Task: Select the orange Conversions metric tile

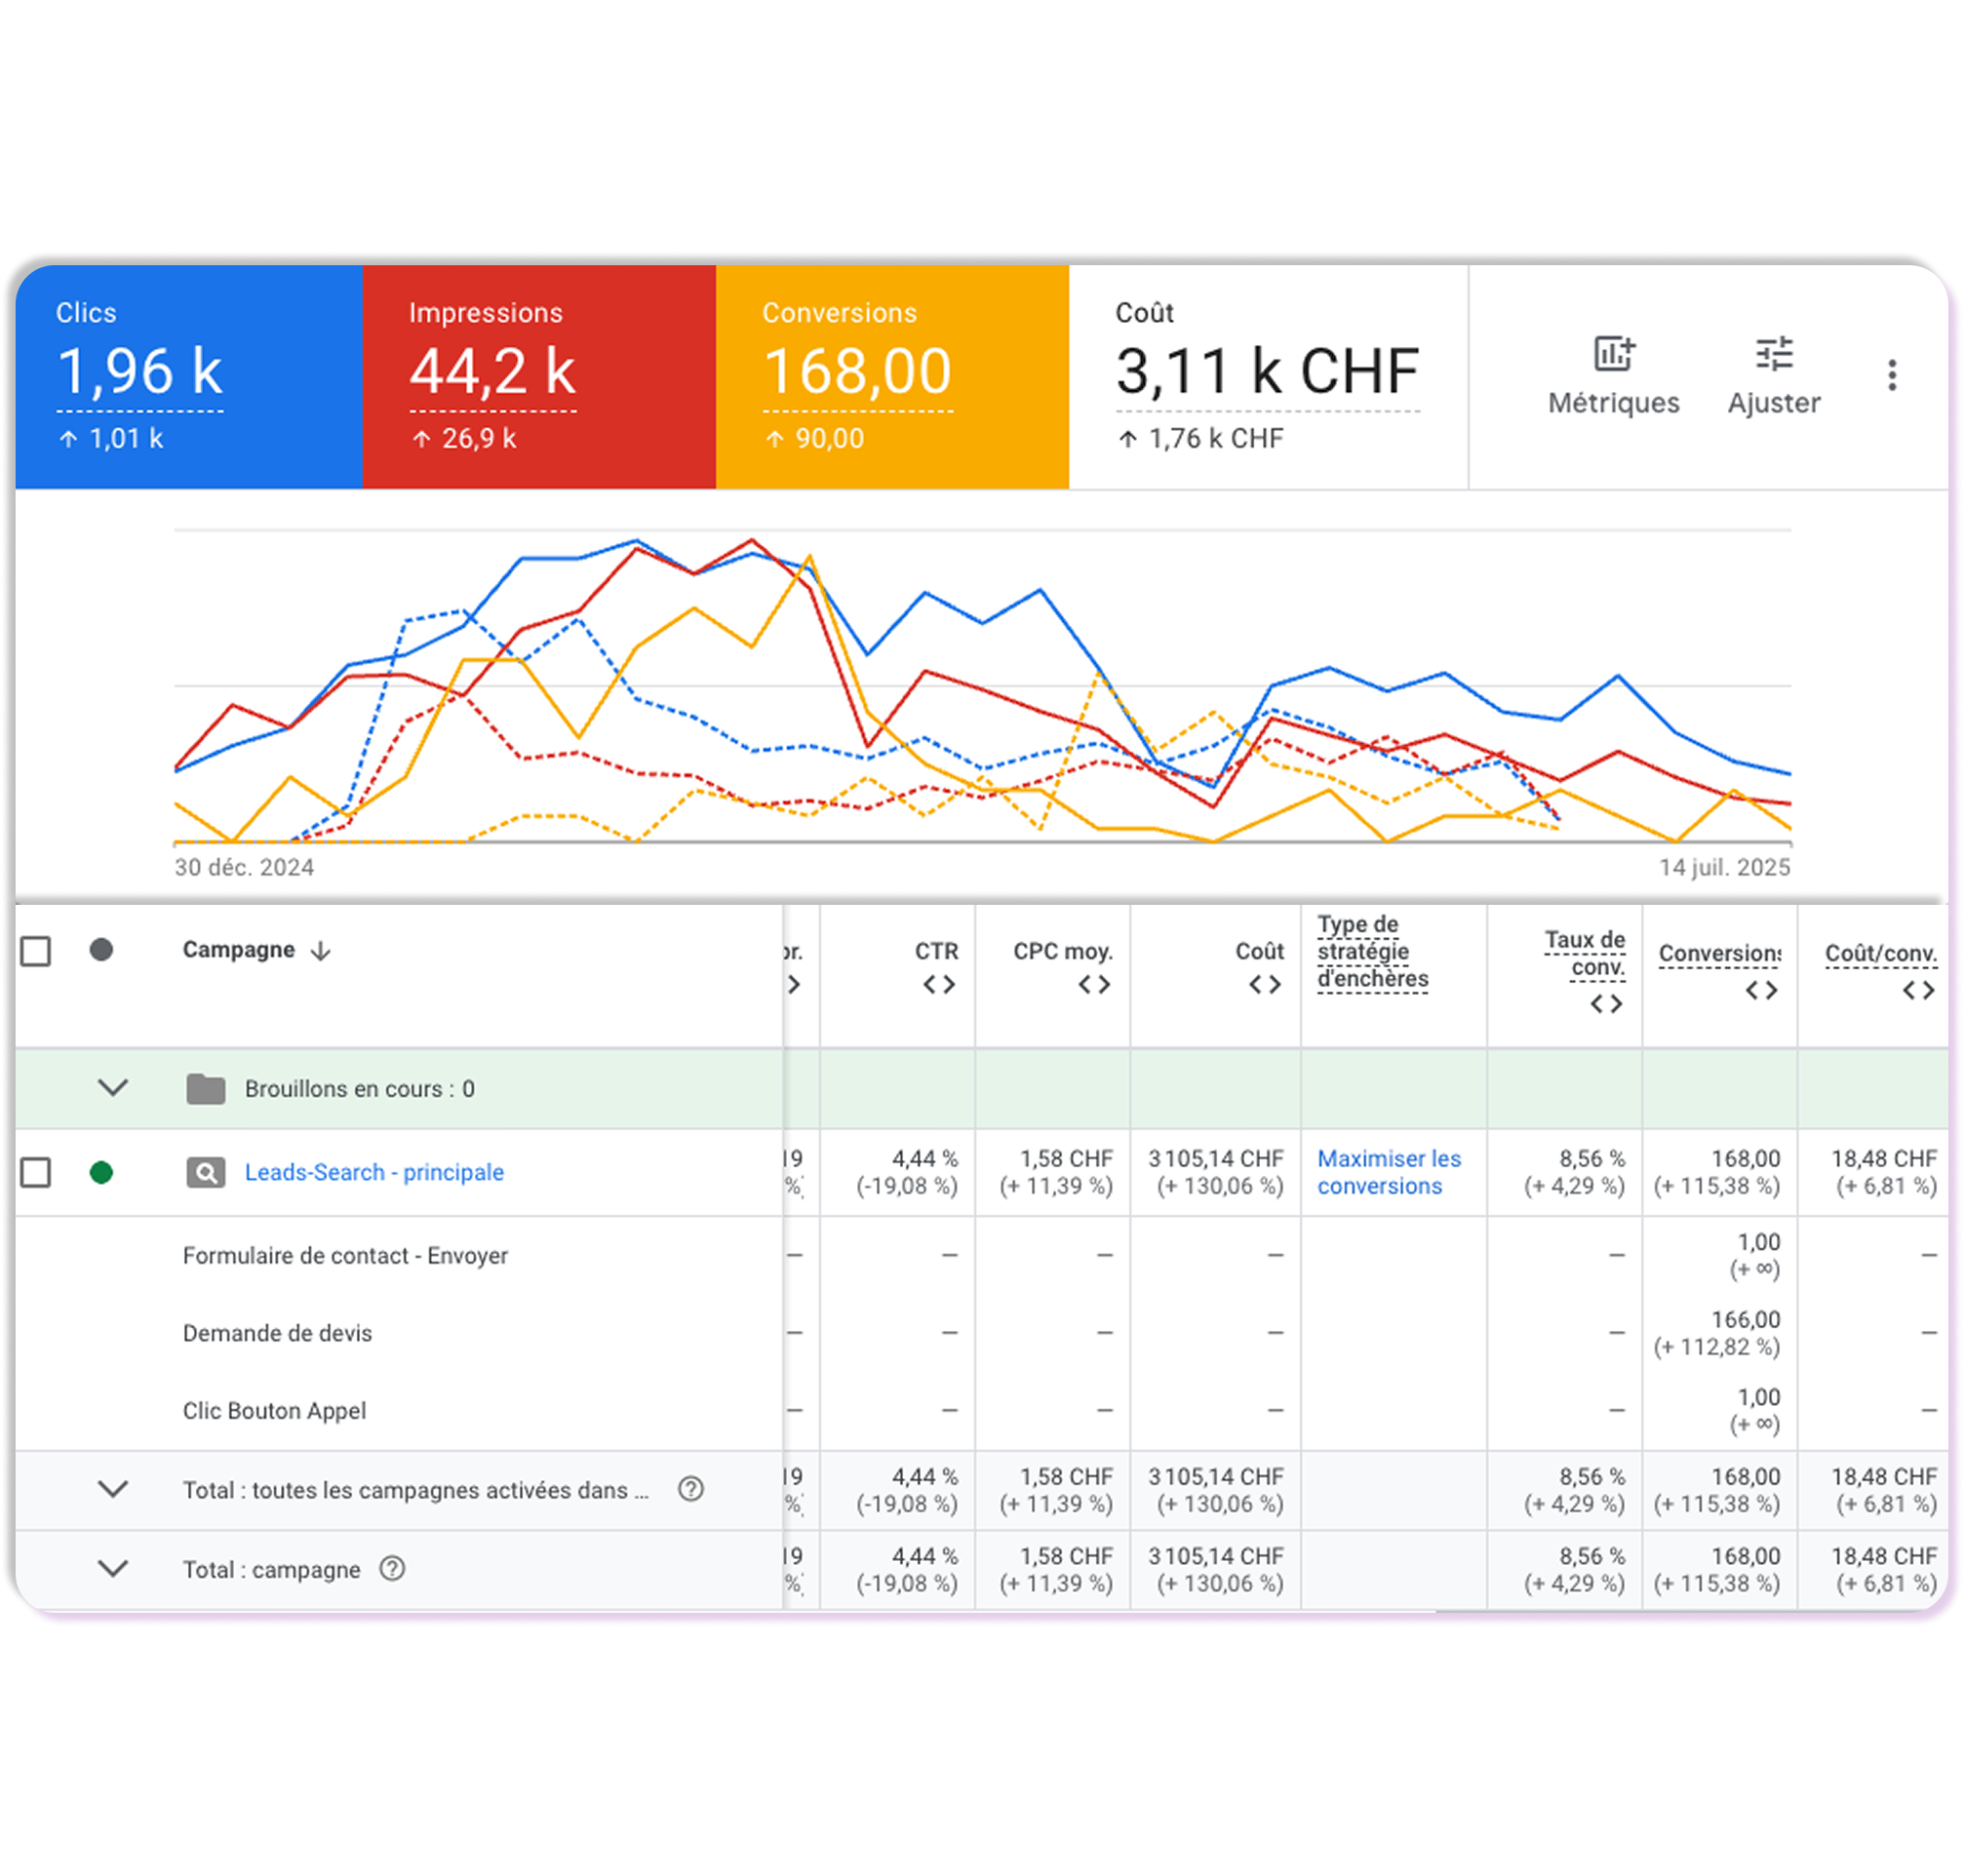Action: [x=892, y=376]
